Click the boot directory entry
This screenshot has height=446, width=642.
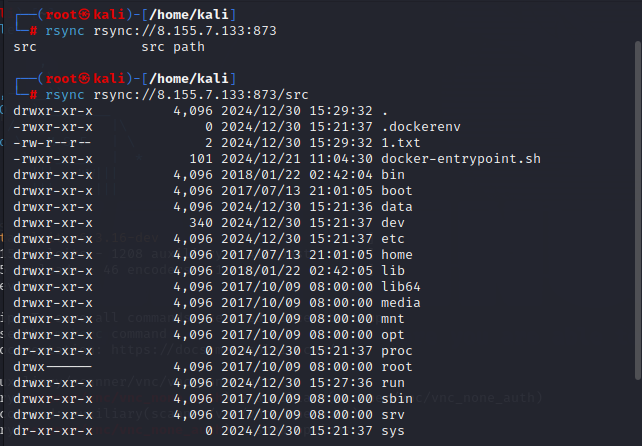pos(397,191)
